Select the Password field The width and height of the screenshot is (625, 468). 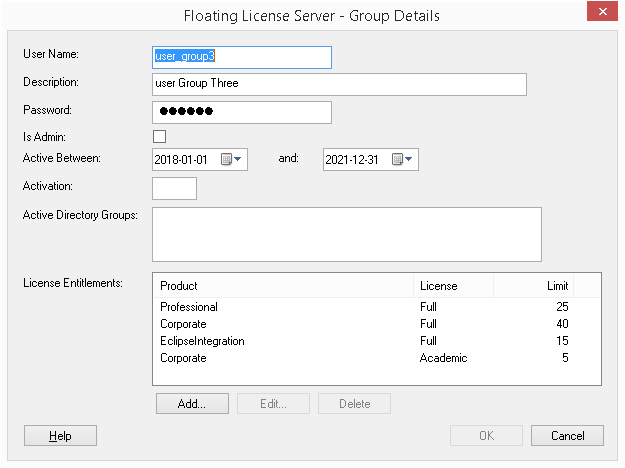[241, 111]
